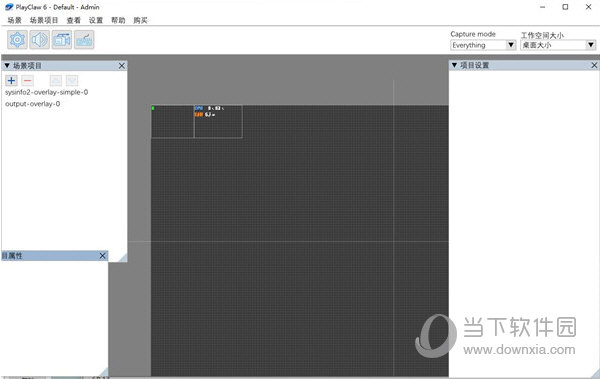Open the 查看 menu
This screenshot has height=379, width=600.
pyautogui.click(x=73, y=20)
